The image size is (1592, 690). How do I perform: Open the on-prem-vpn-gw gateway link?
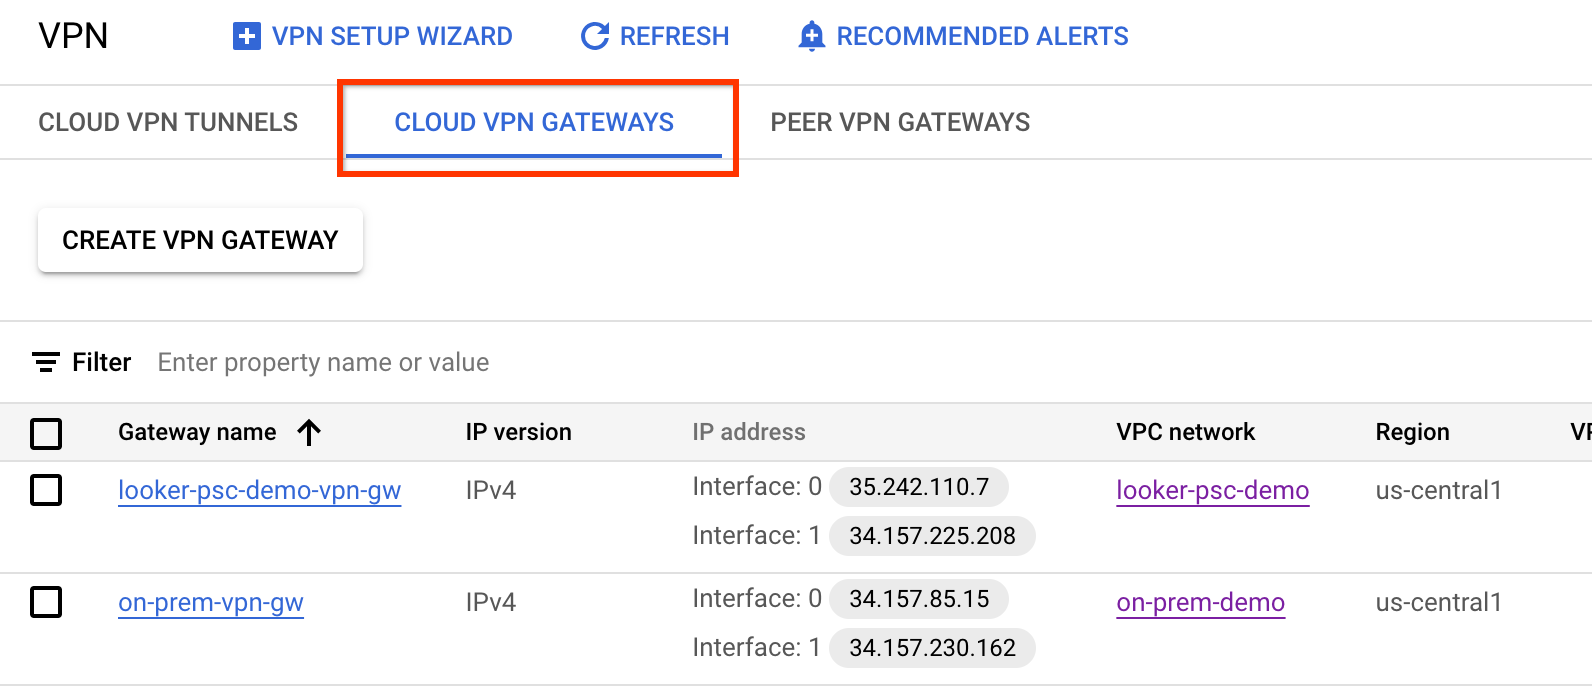[211, 602]
